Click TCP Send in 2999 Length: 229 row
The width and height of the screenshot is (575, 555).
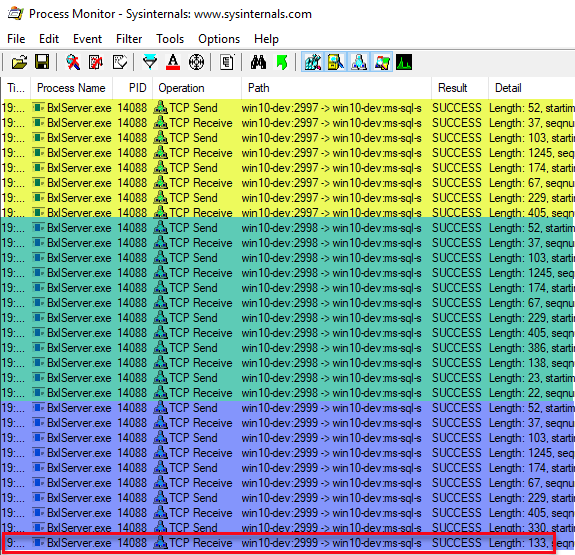(x=193, y=498)
